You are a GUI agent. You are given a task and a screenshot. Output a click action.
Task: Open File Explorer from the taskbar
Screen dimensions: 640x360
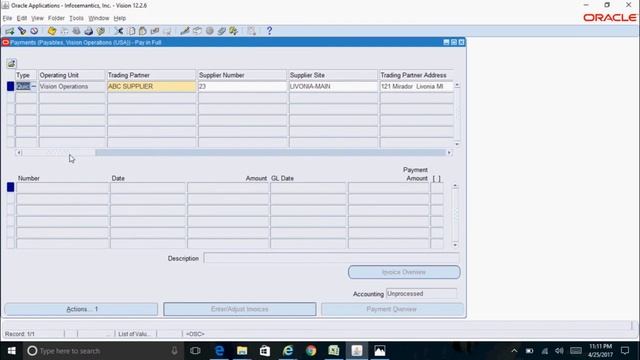tap(242, 351)
